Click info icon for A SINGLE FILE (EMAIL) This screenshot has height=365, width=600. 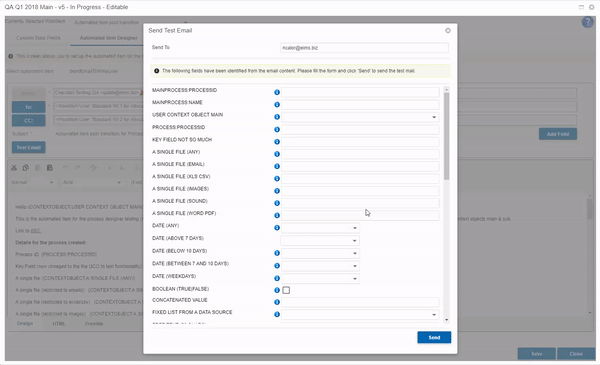coord(277,166)
